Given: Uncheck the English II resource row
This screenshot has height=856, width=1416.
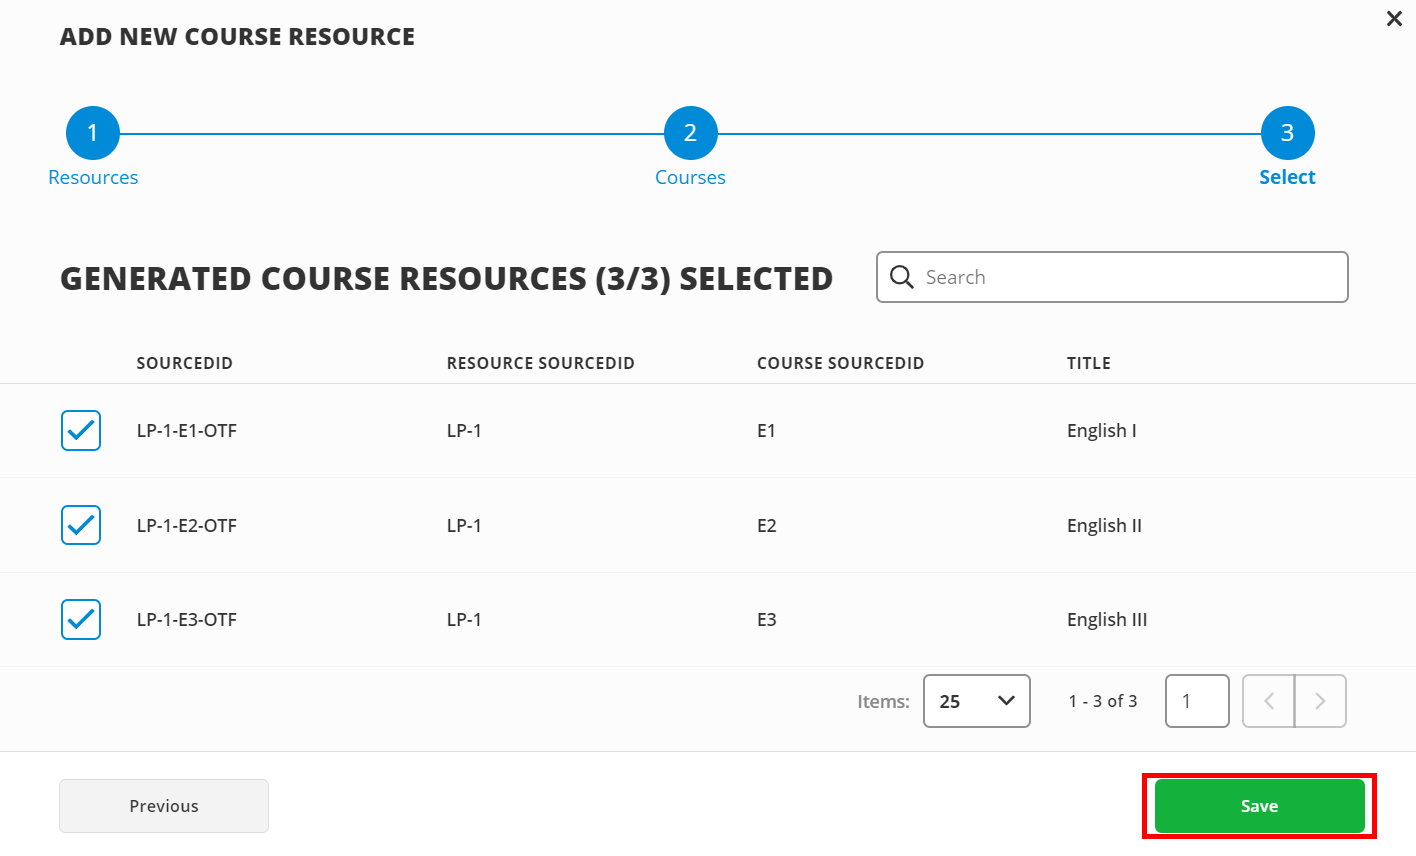Looking at the screenshot, I should [x=81, y=524].
